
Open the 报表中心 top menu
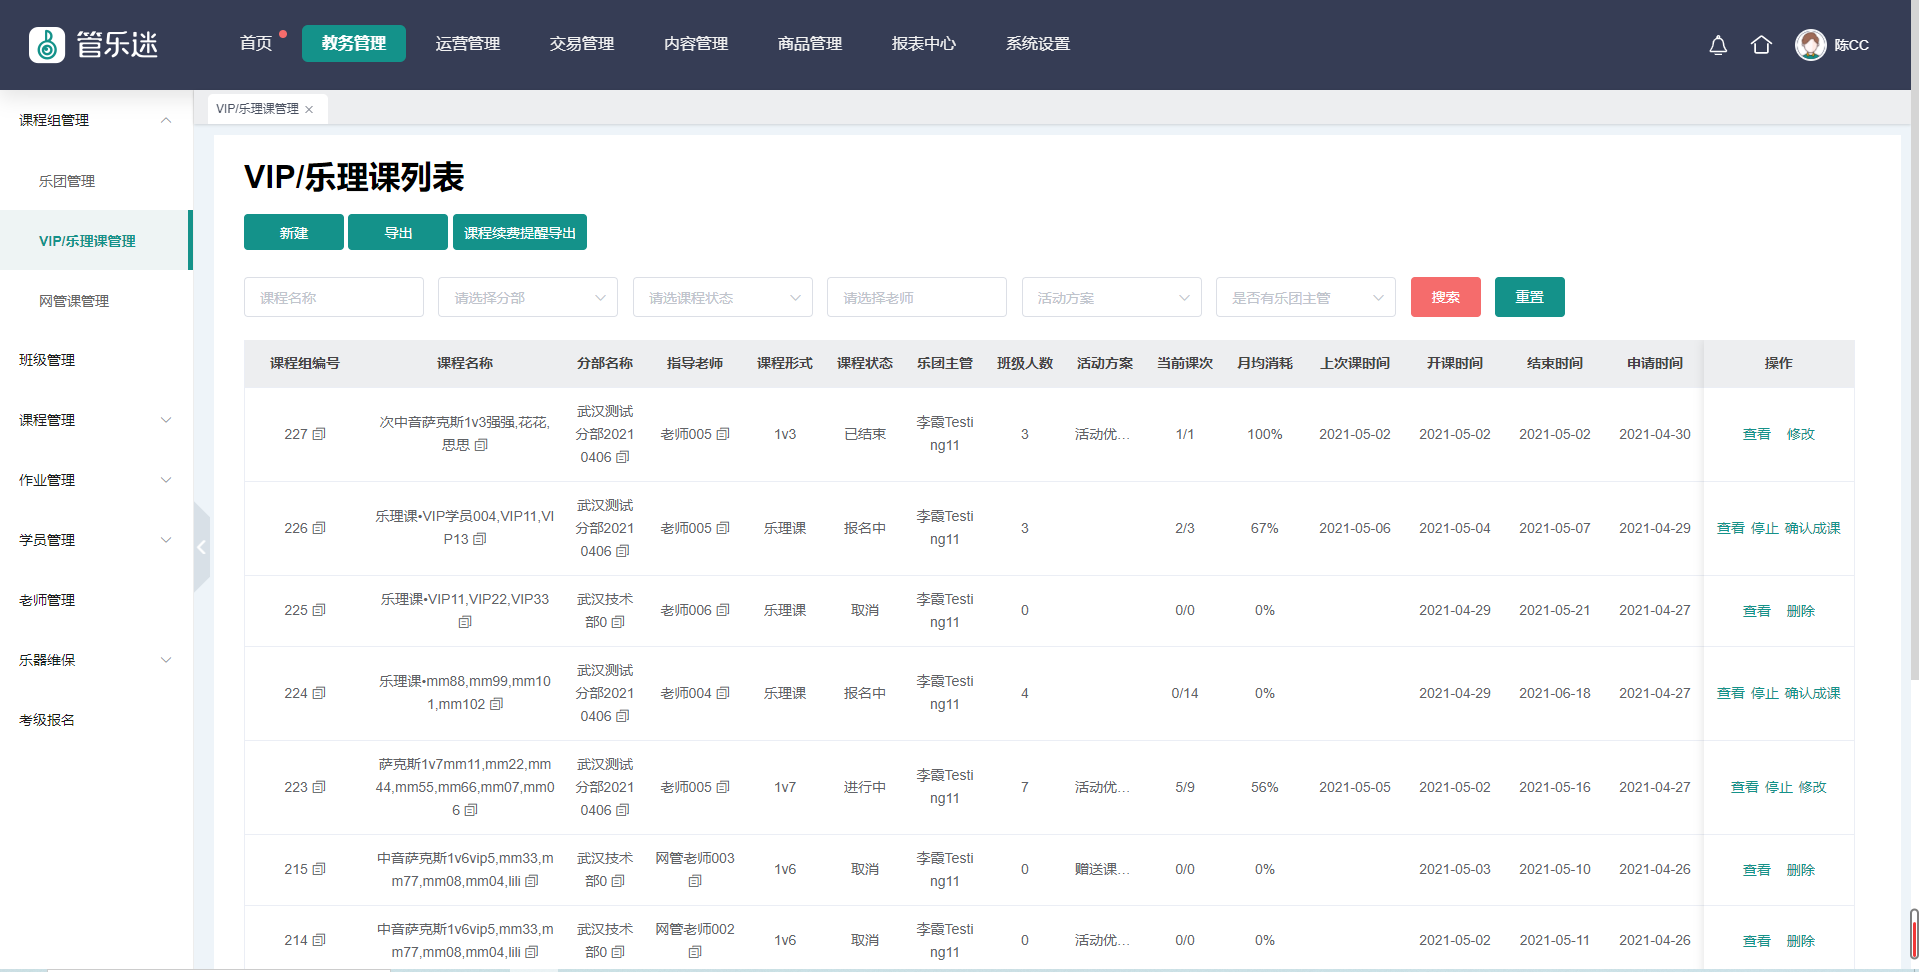pyautogui.click(x=923, y=44)
